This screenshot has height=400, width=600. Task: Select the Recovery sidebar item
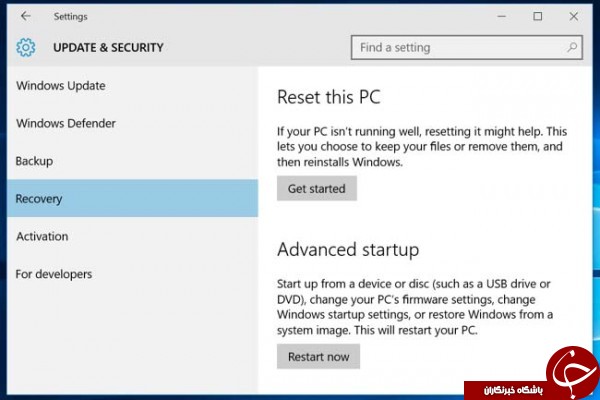(132, 198)
